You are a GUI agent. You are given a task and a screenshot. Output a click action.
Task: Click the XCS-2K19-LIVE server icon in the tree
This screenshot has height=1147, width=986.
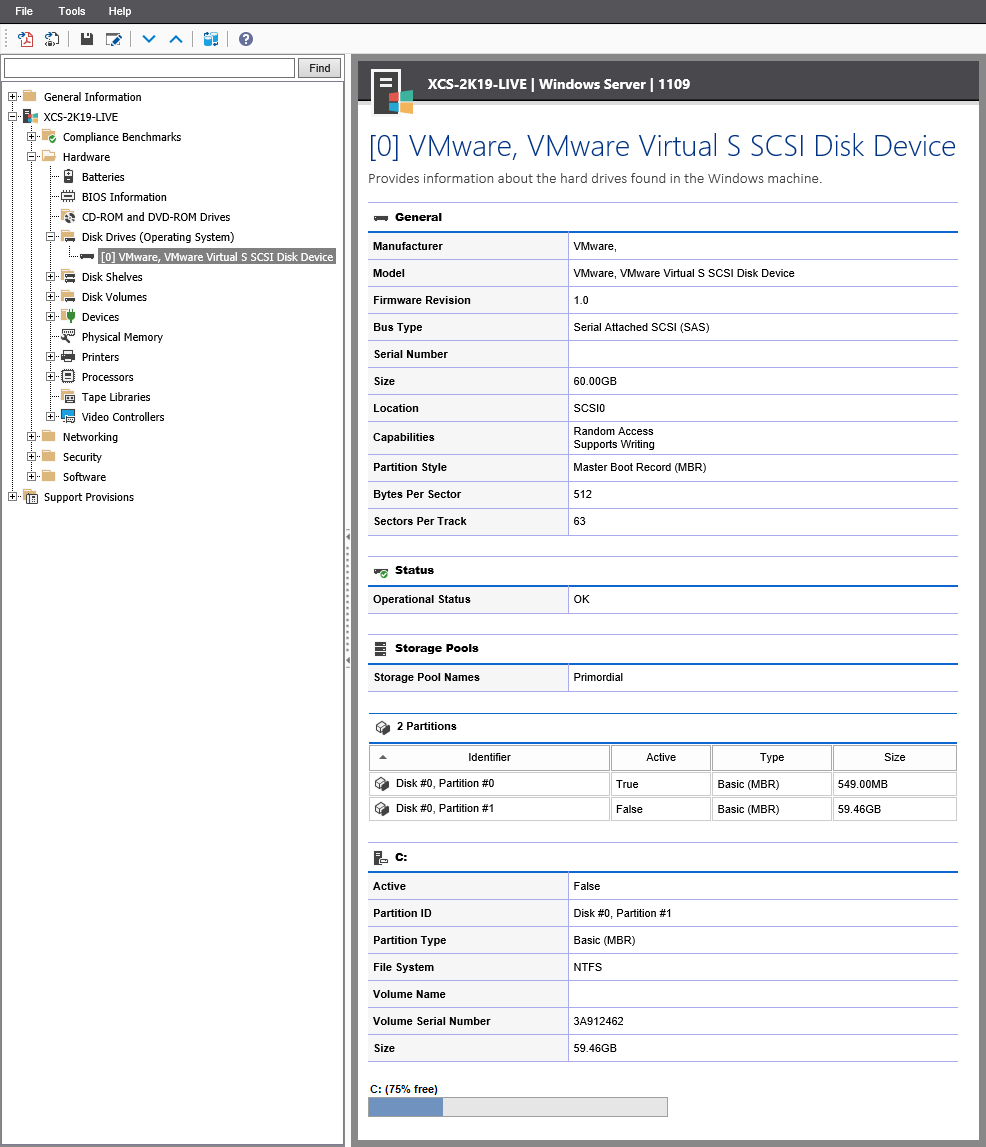30,116
